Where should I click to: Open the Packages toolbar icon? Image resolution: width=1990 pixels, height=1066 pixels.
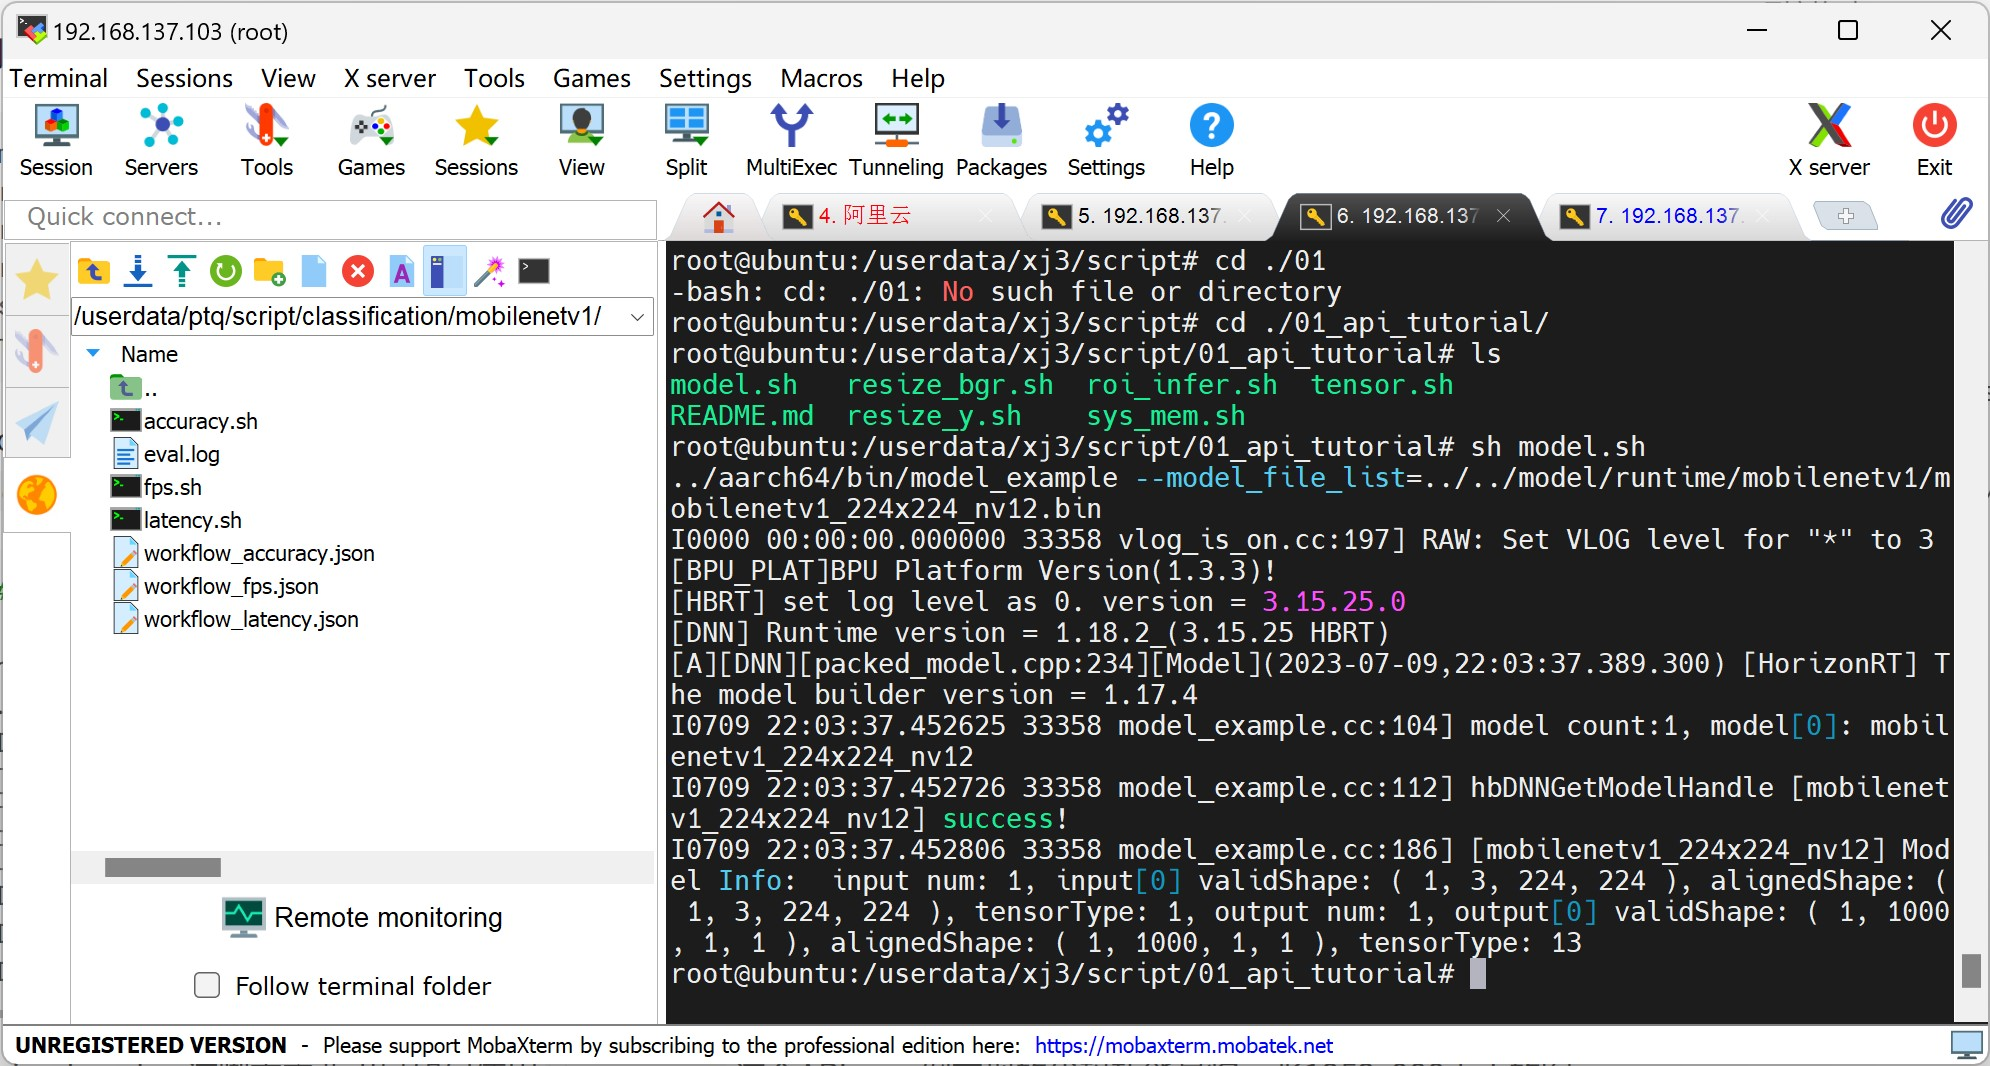tap(1001, 141)
